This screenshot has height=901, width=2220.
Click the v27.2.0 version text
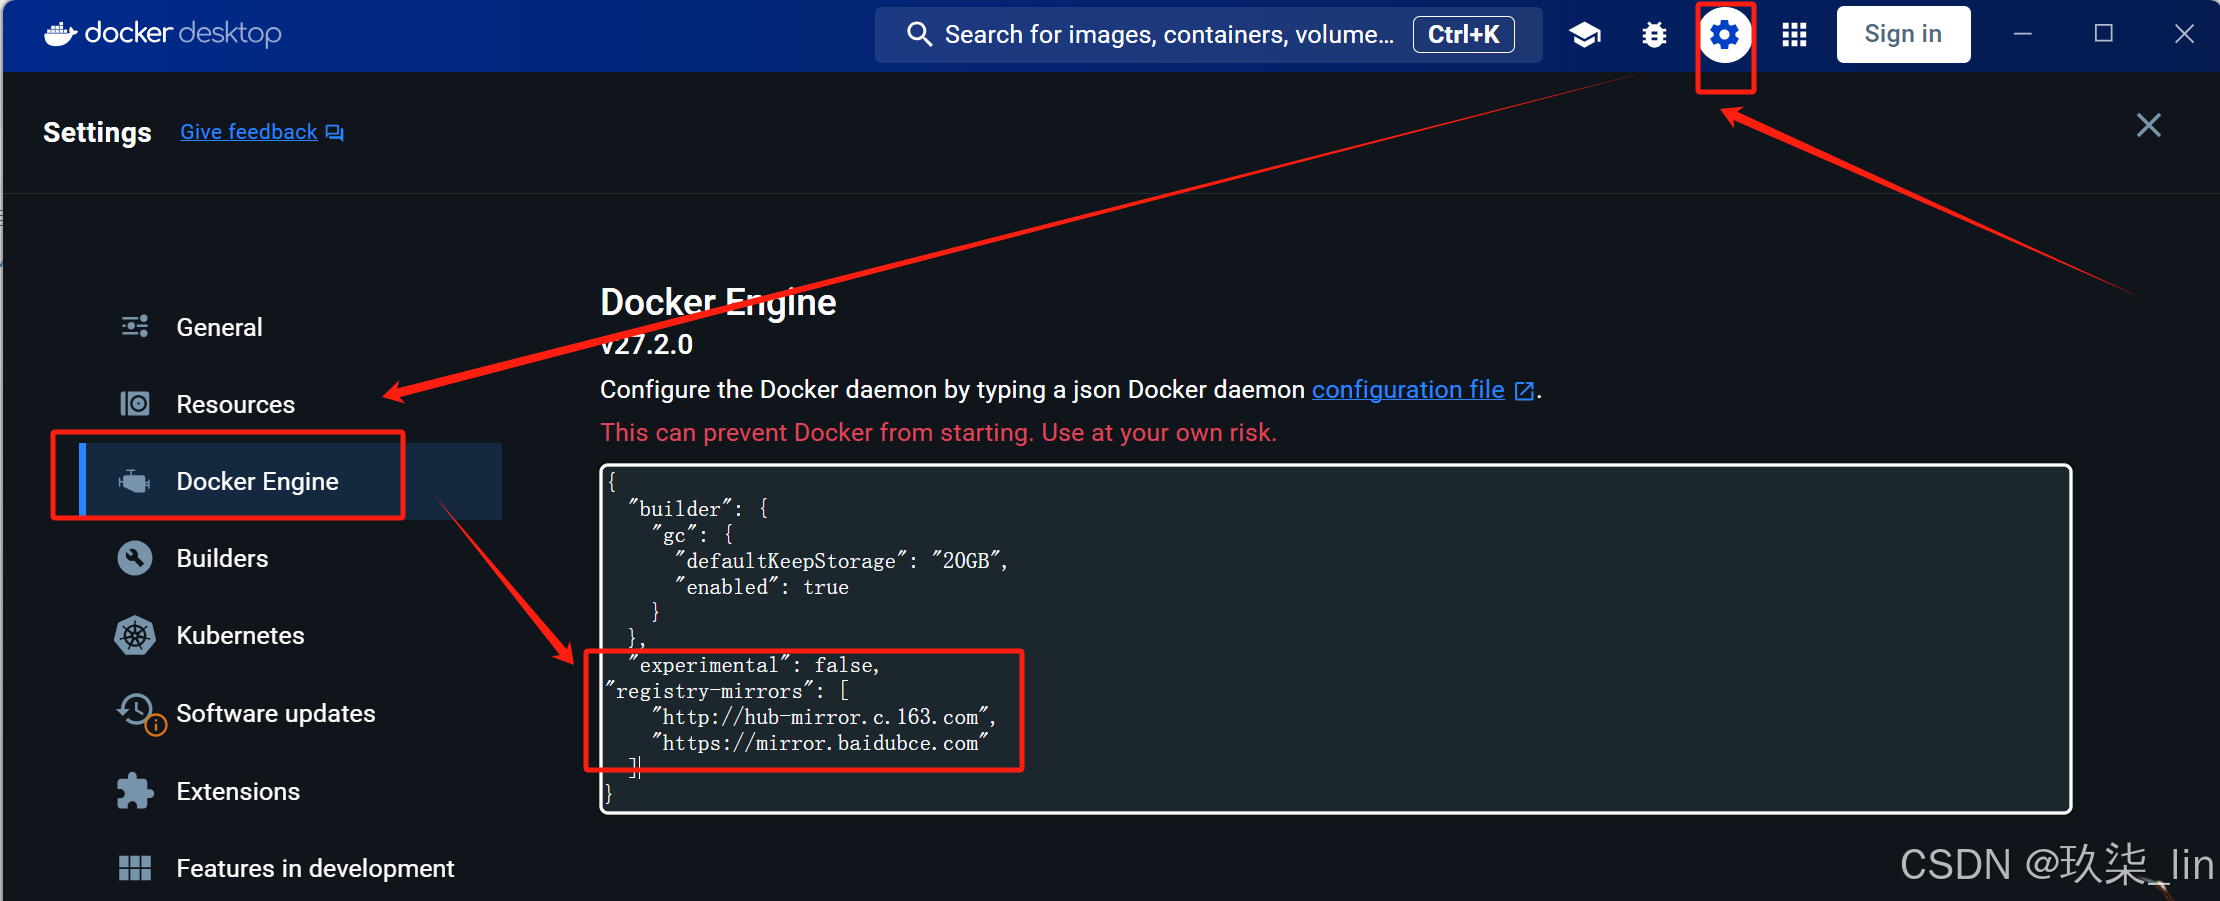tap(646, 344)
